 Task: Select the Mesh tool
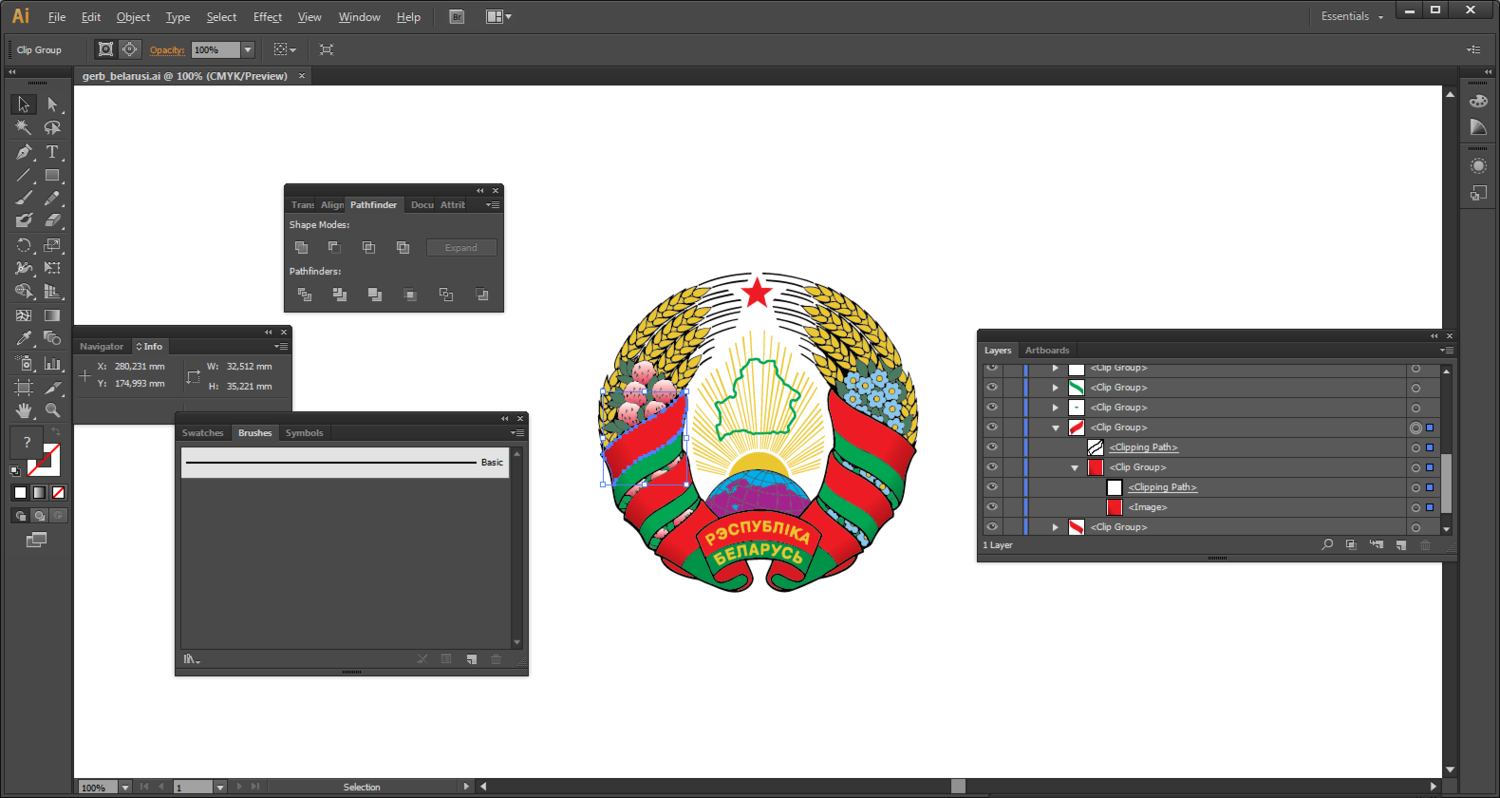23,315
